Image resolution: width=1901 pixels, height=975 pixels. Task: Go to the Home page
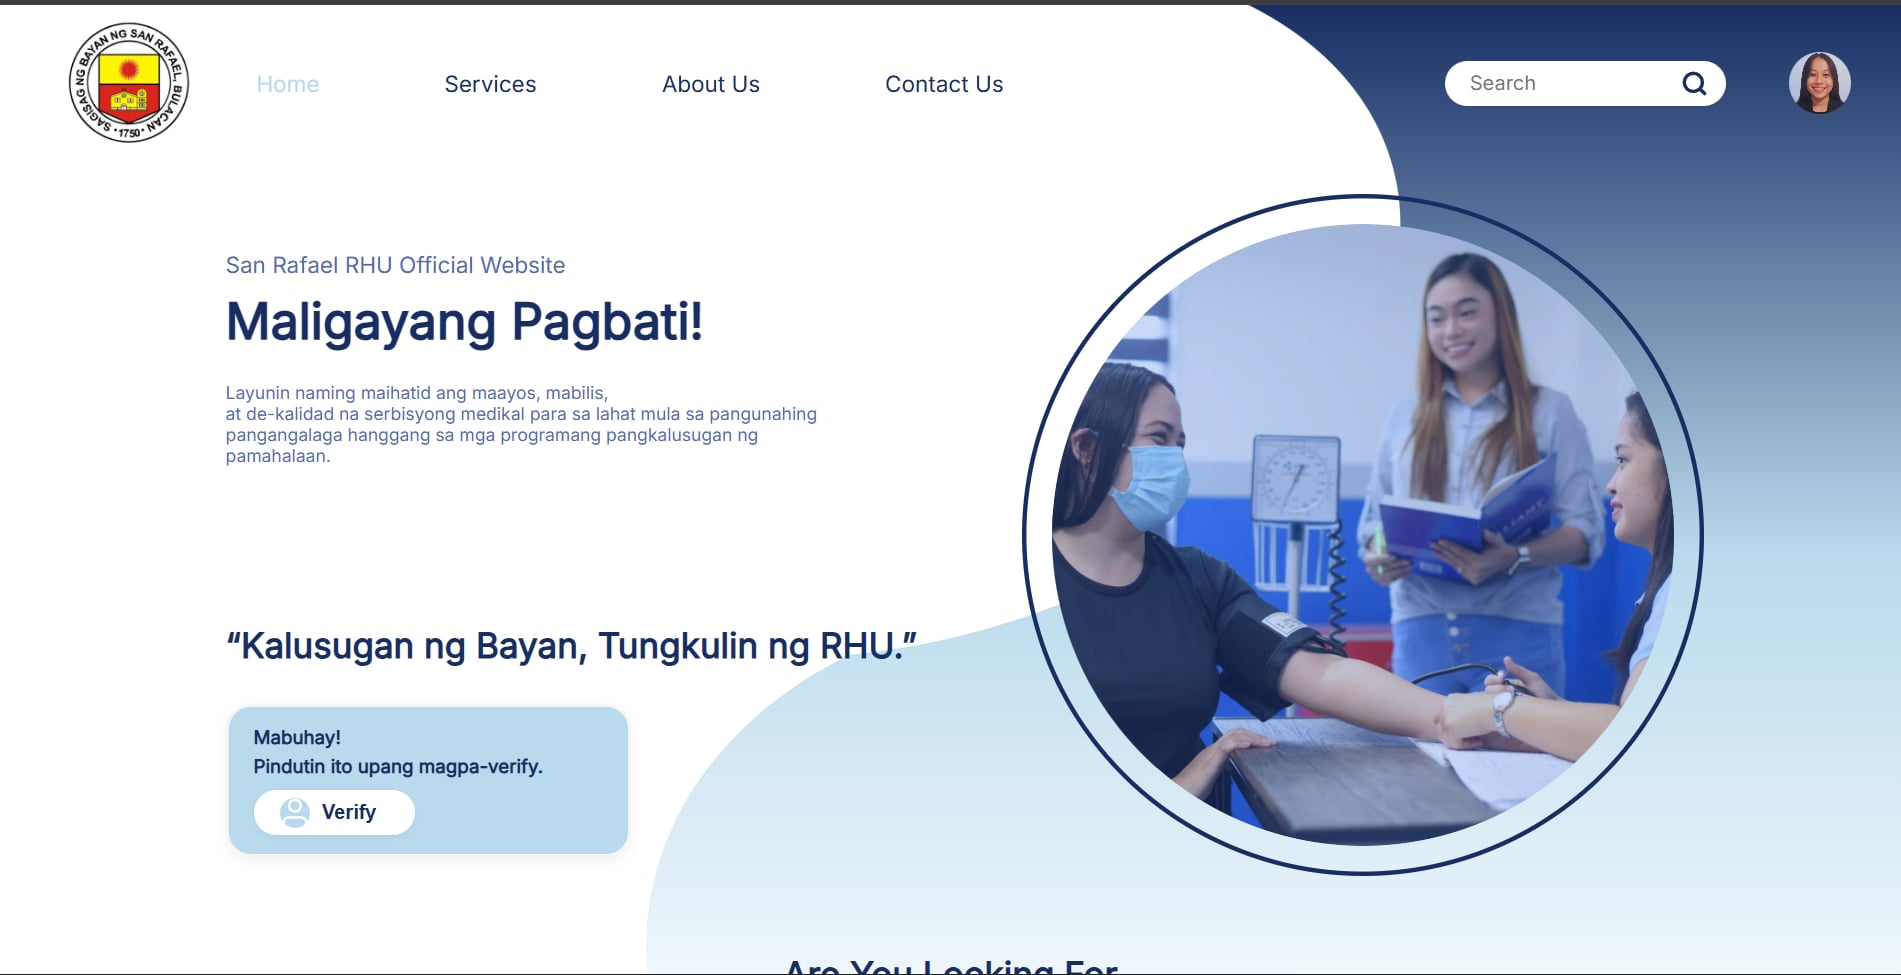click(x=288, y=84)
